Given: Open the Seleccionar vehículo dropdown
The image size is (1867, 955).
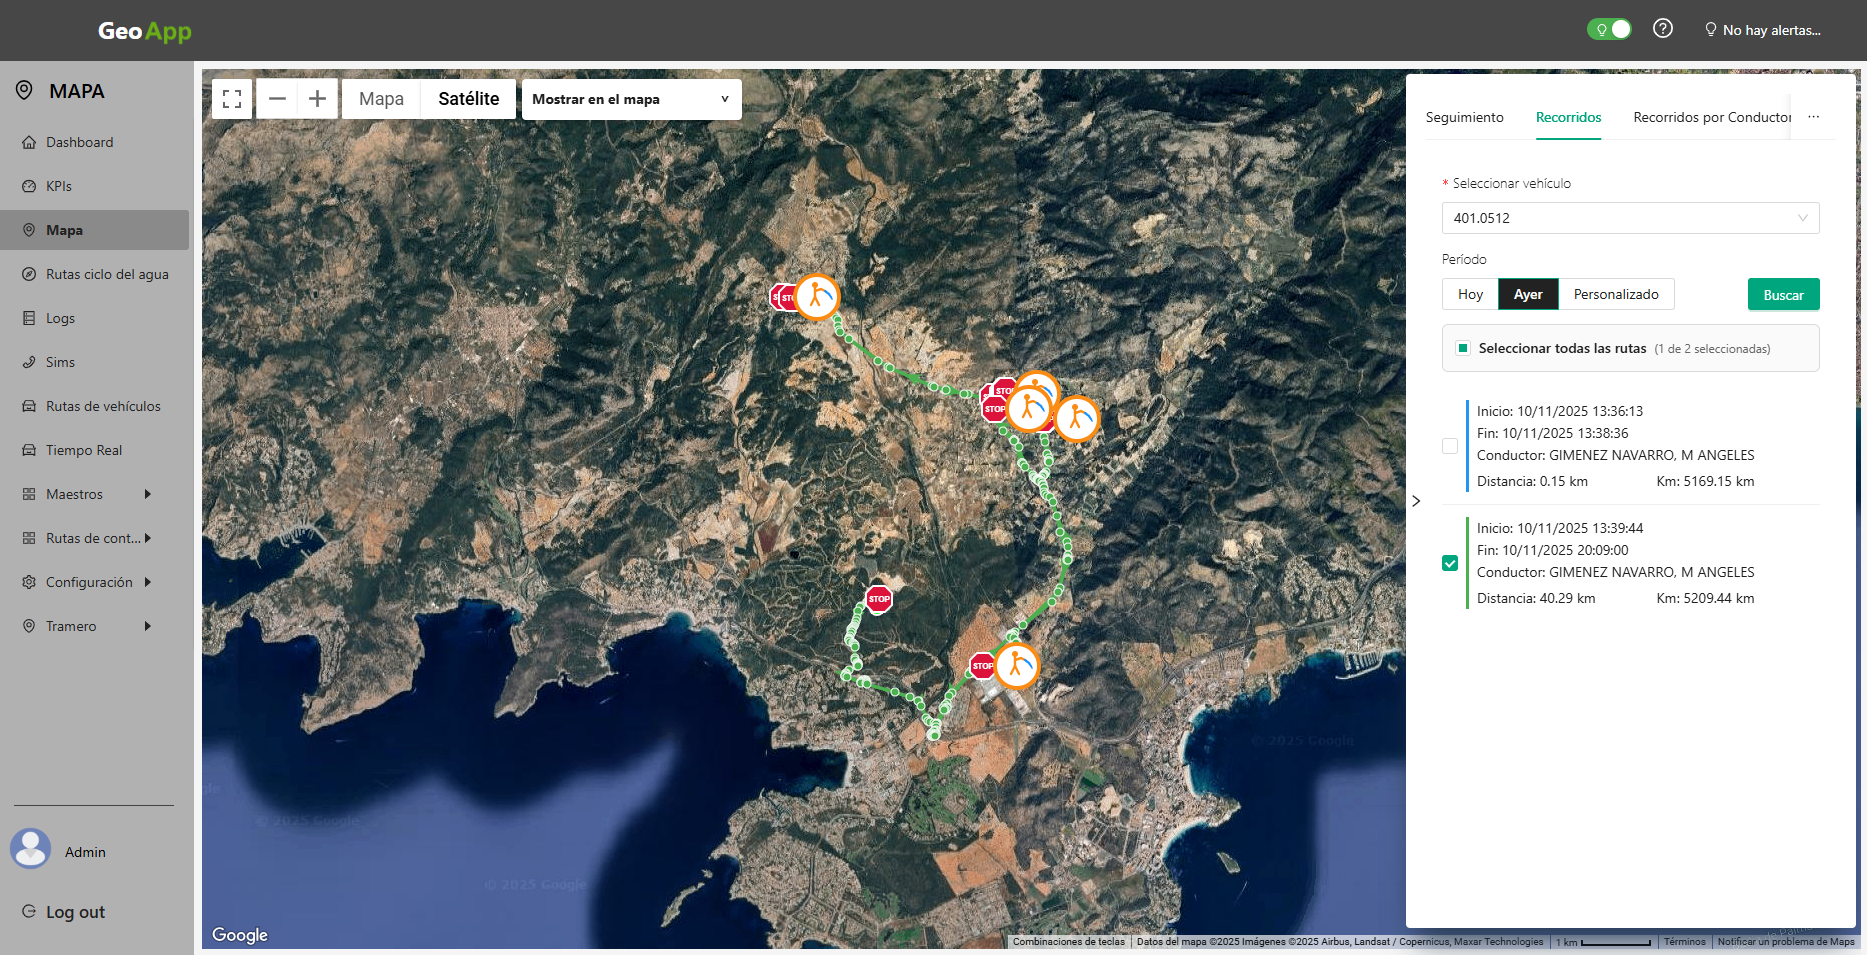Looking at the screenshot, I should (1629, 217).
